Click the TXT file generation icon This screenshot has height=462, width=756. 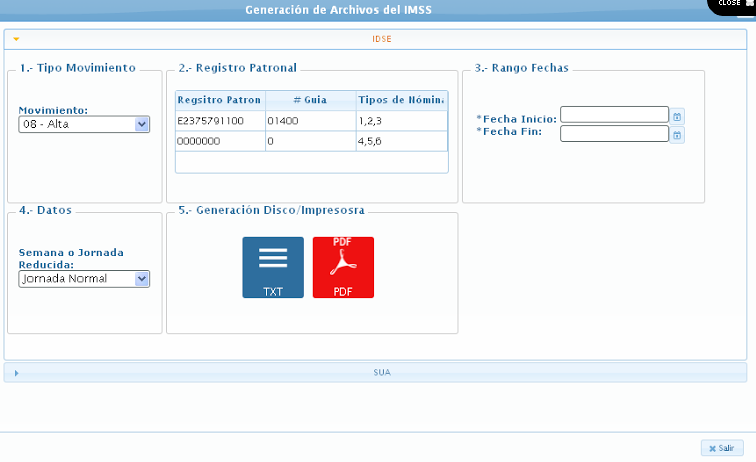[x=273, y=267]
